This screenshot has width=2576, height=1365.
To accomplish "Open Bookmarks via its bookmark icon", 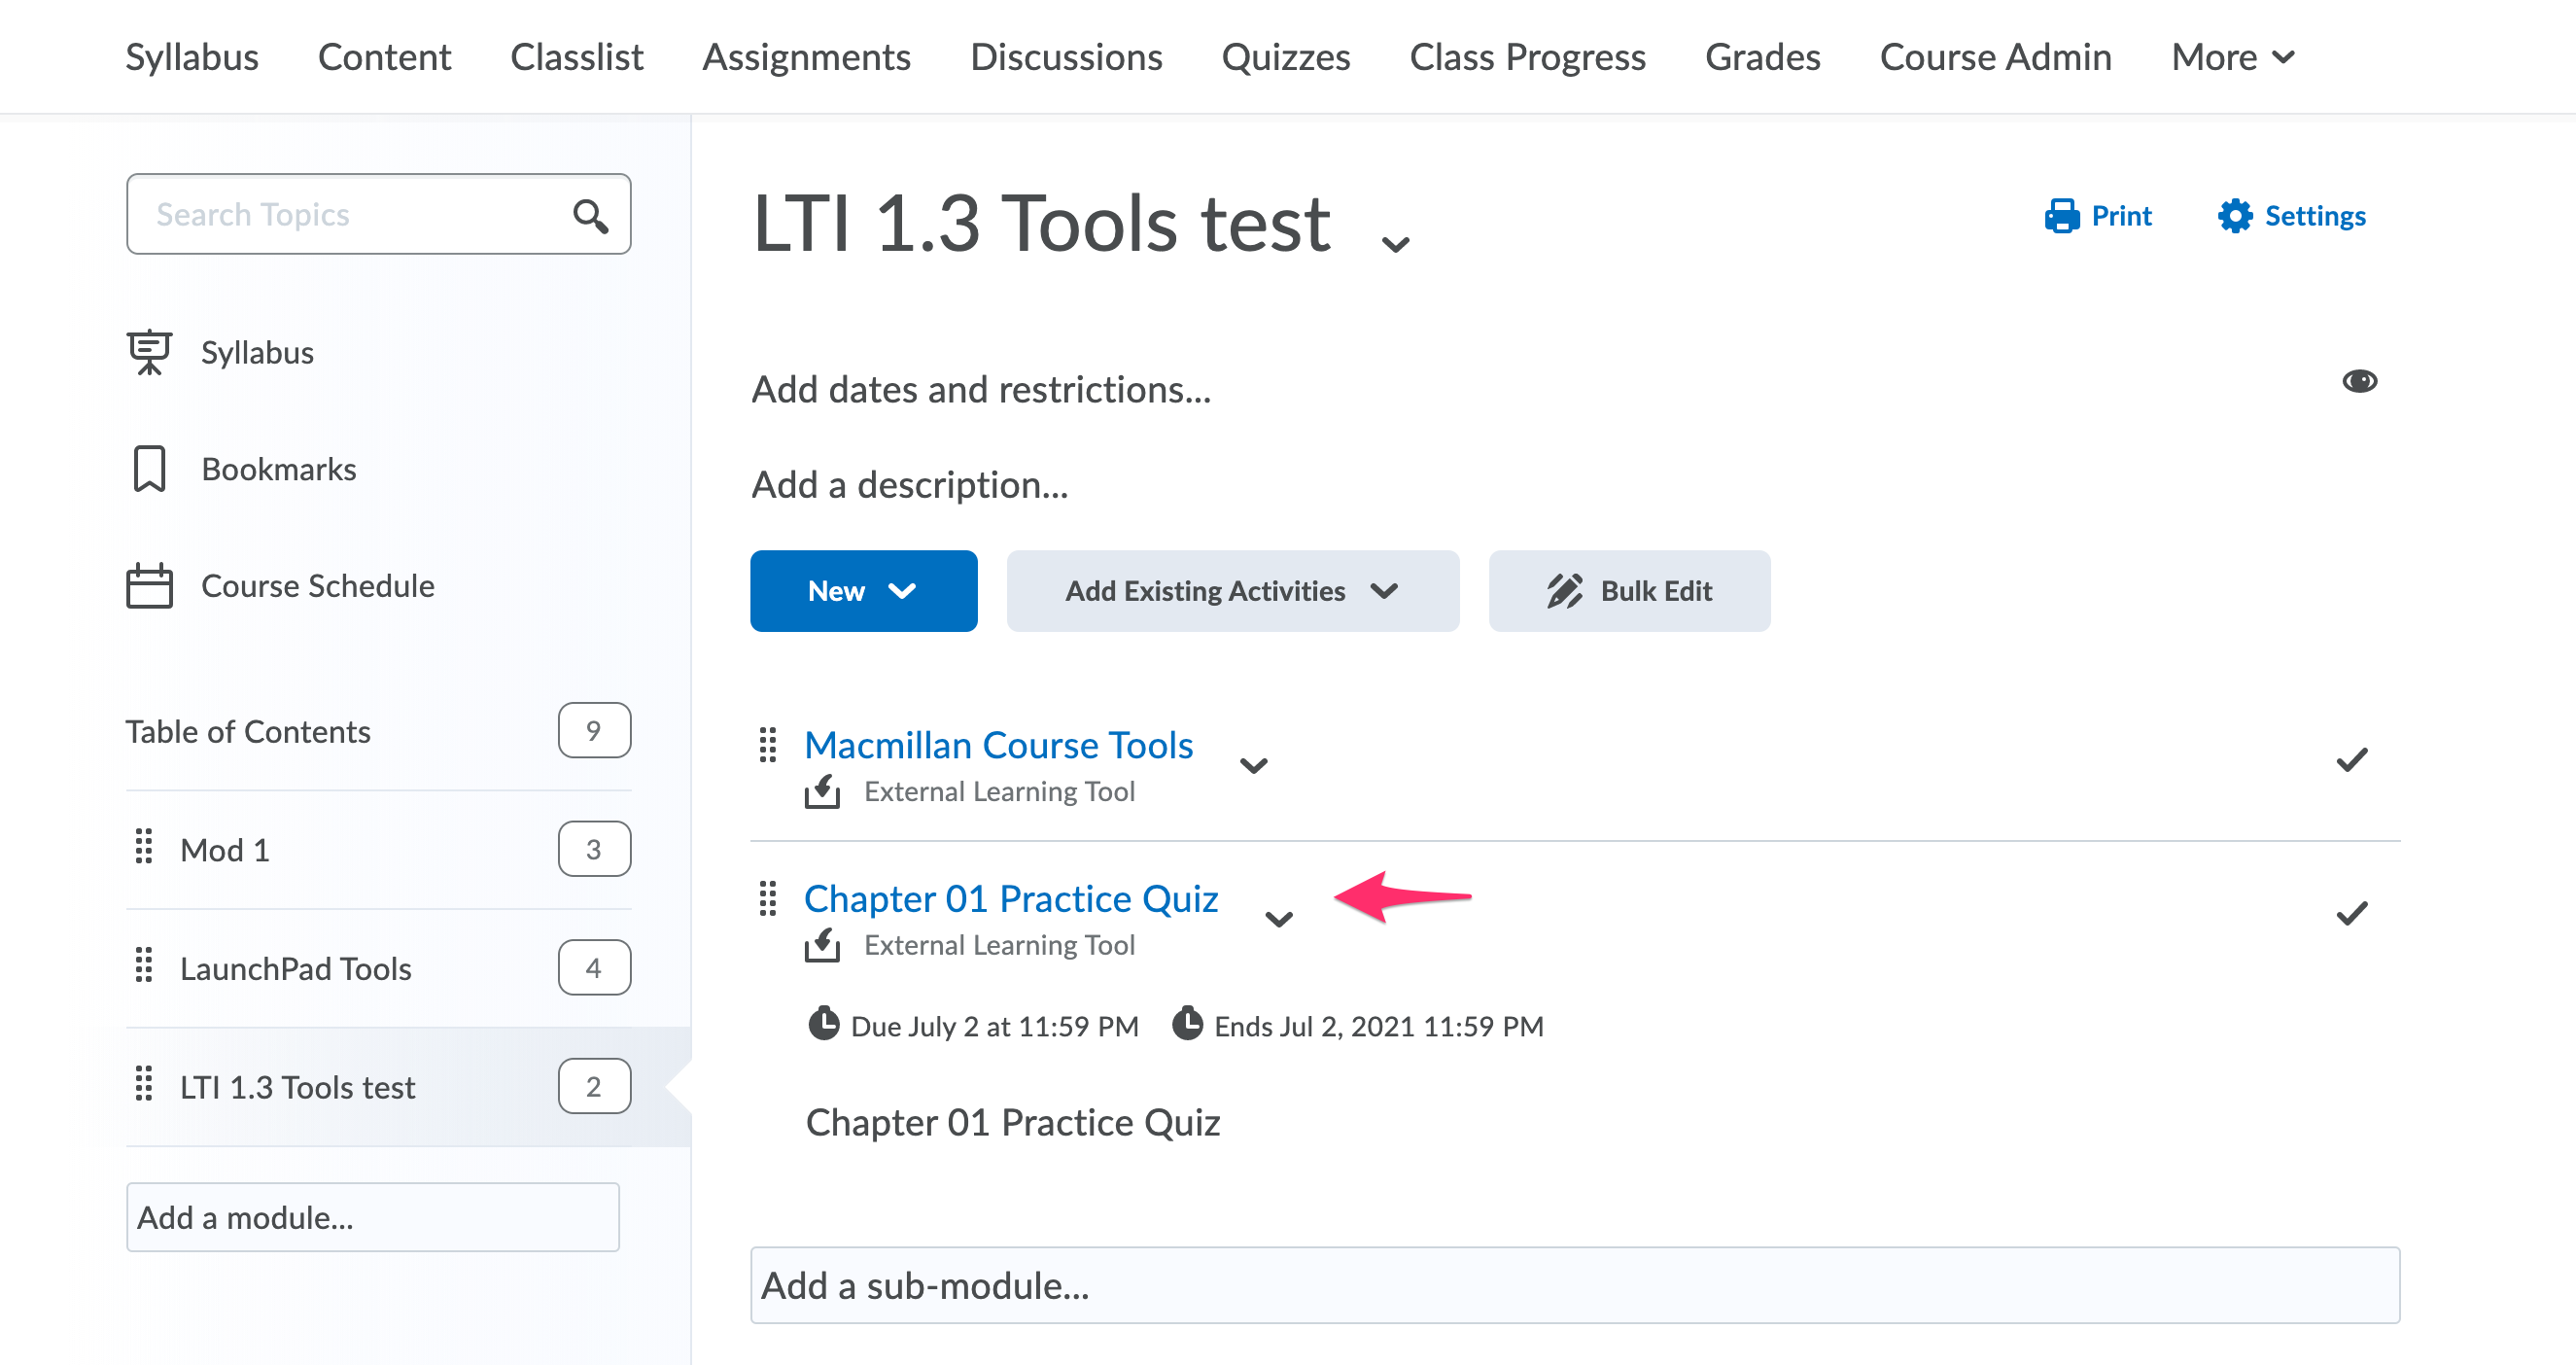I will 148,468.
